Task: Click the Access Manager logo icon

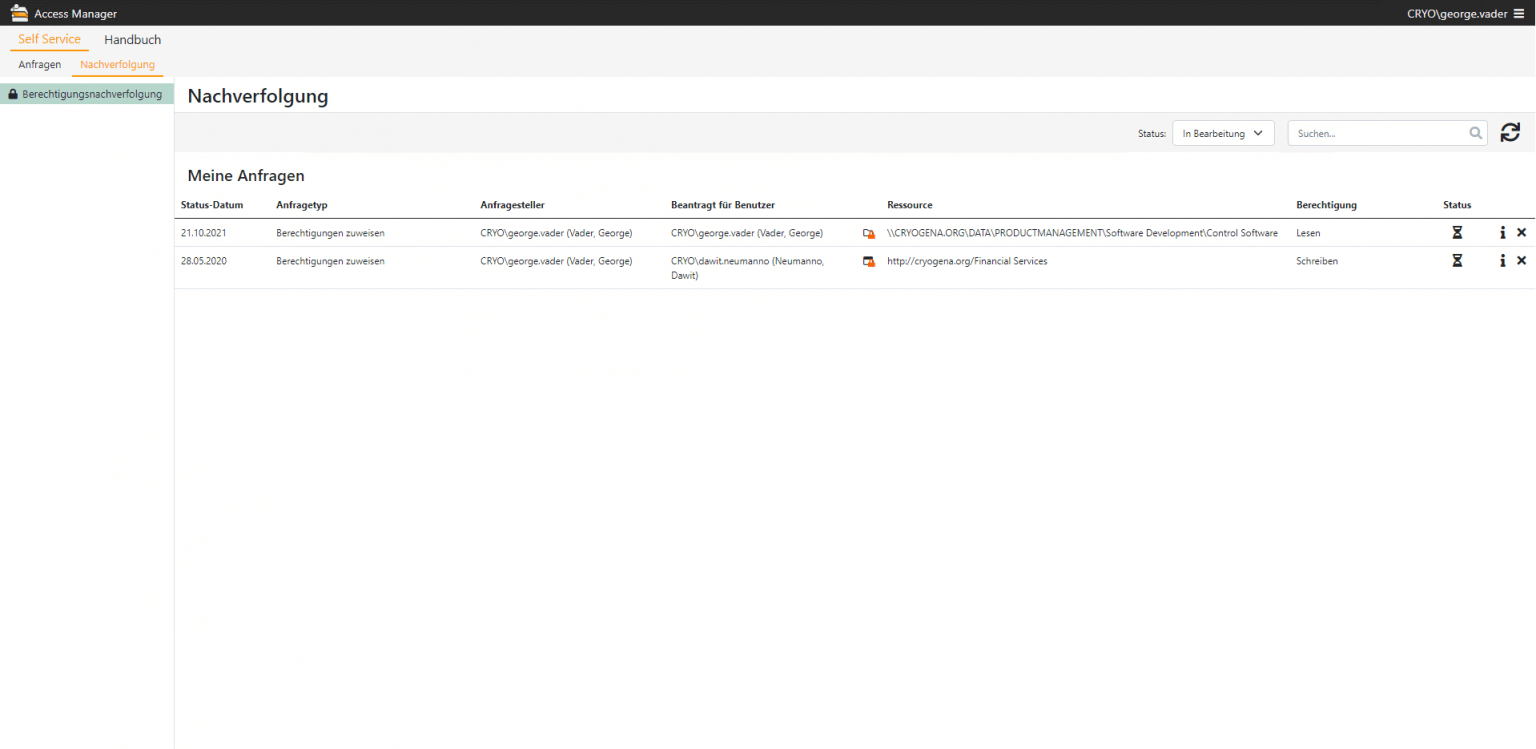Action: click(19, 13)
